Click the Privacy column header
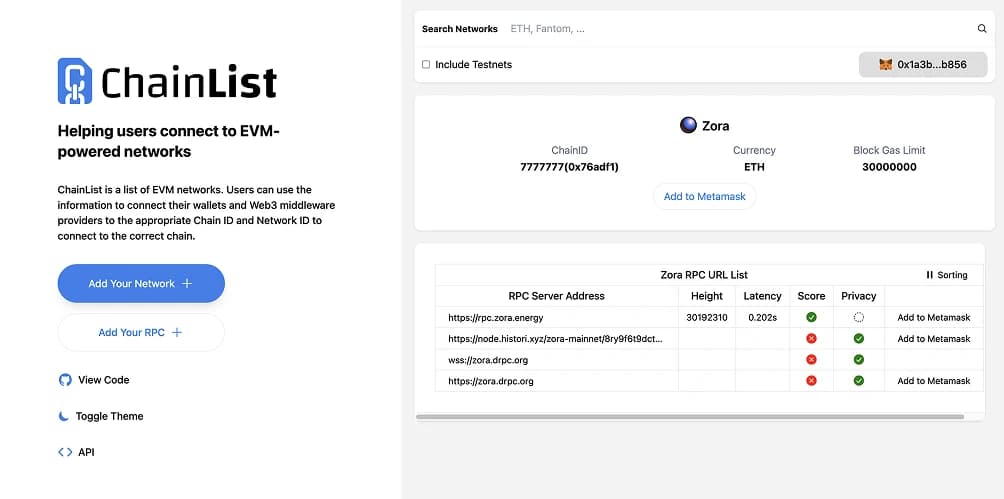 coord(859,296)
